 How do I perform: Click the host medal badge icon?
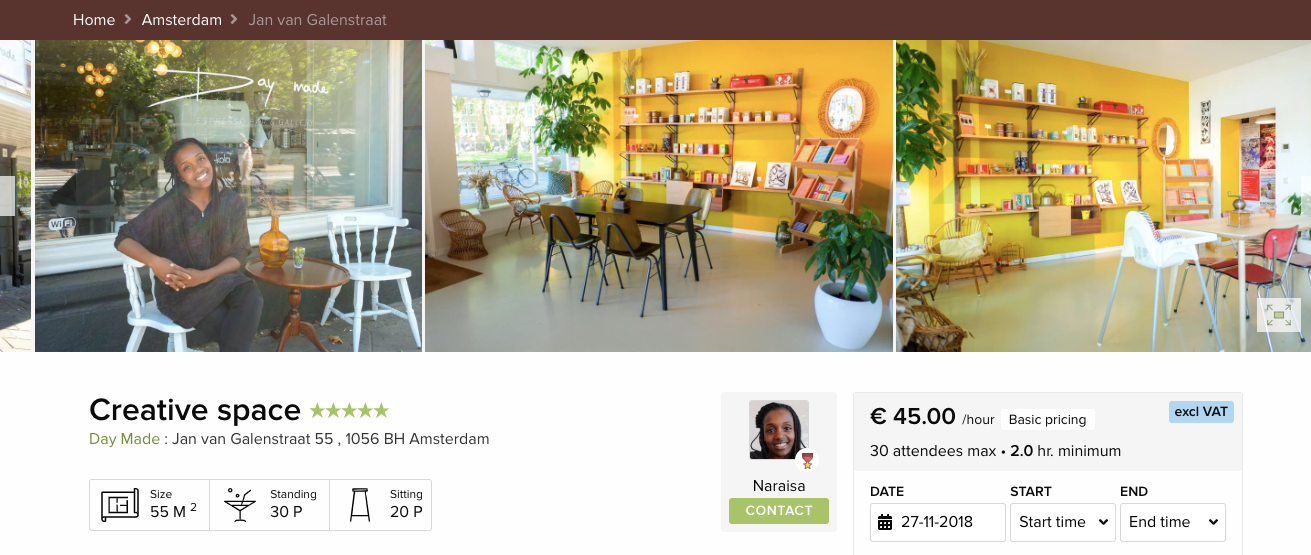pyautogui.click(x=807, y=461)
